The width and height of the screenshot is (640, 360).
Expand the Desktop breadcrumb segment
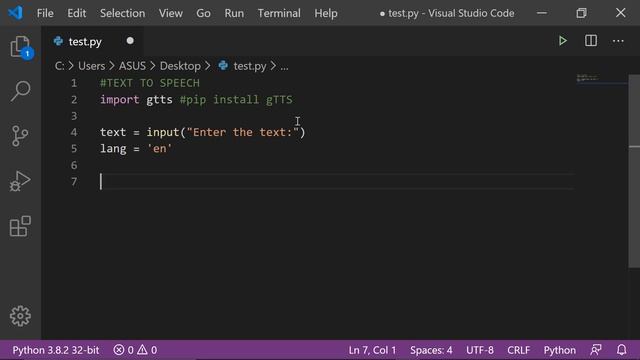[180, 66]
